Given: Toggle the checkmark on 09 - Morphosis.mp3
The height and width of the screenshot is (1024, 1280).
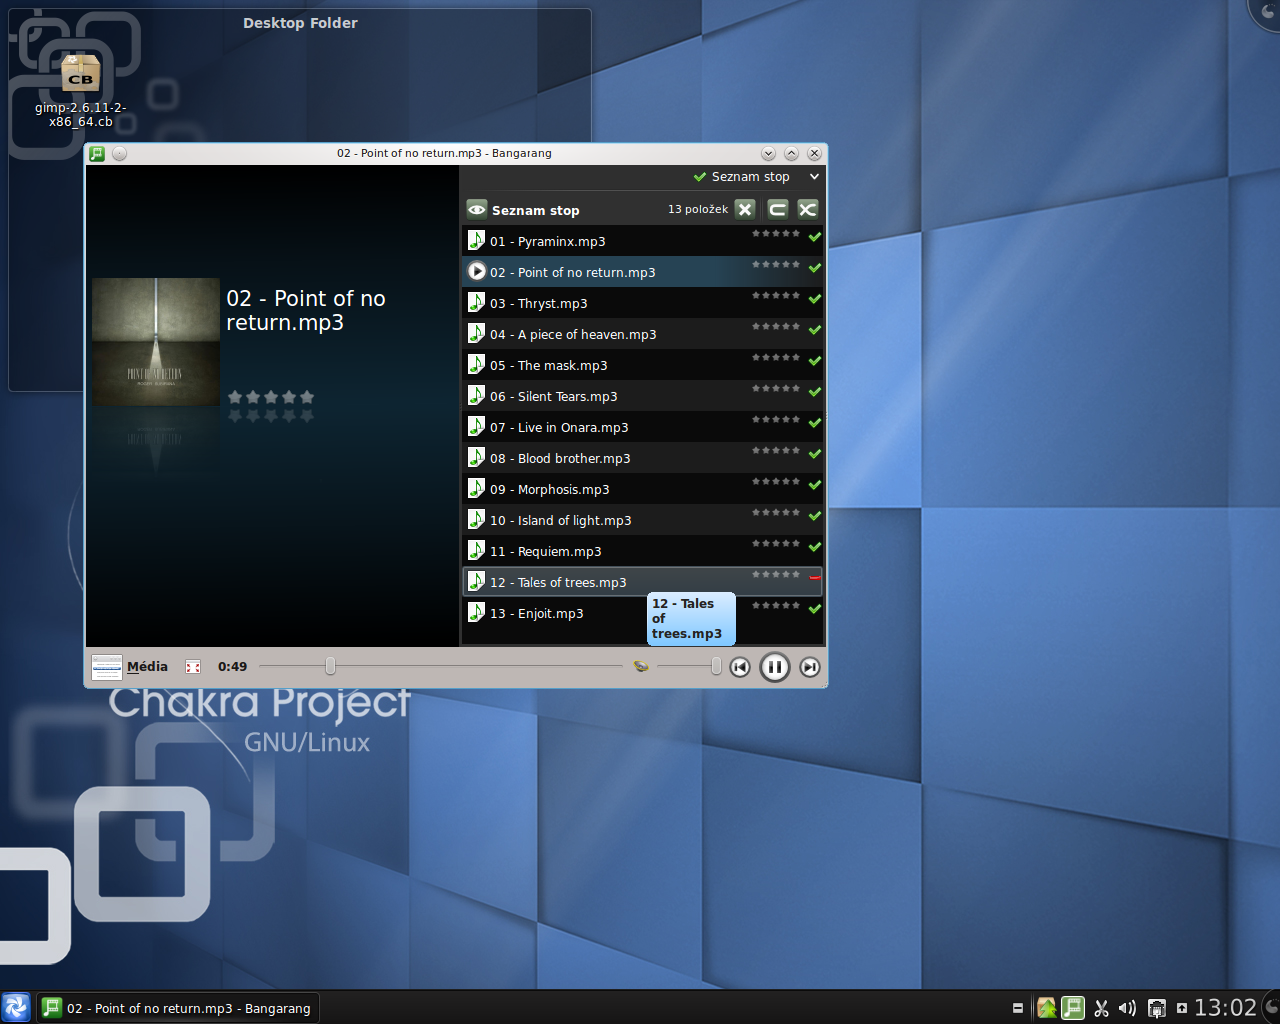Looking at the screenshot, I should tap(815, 485).
